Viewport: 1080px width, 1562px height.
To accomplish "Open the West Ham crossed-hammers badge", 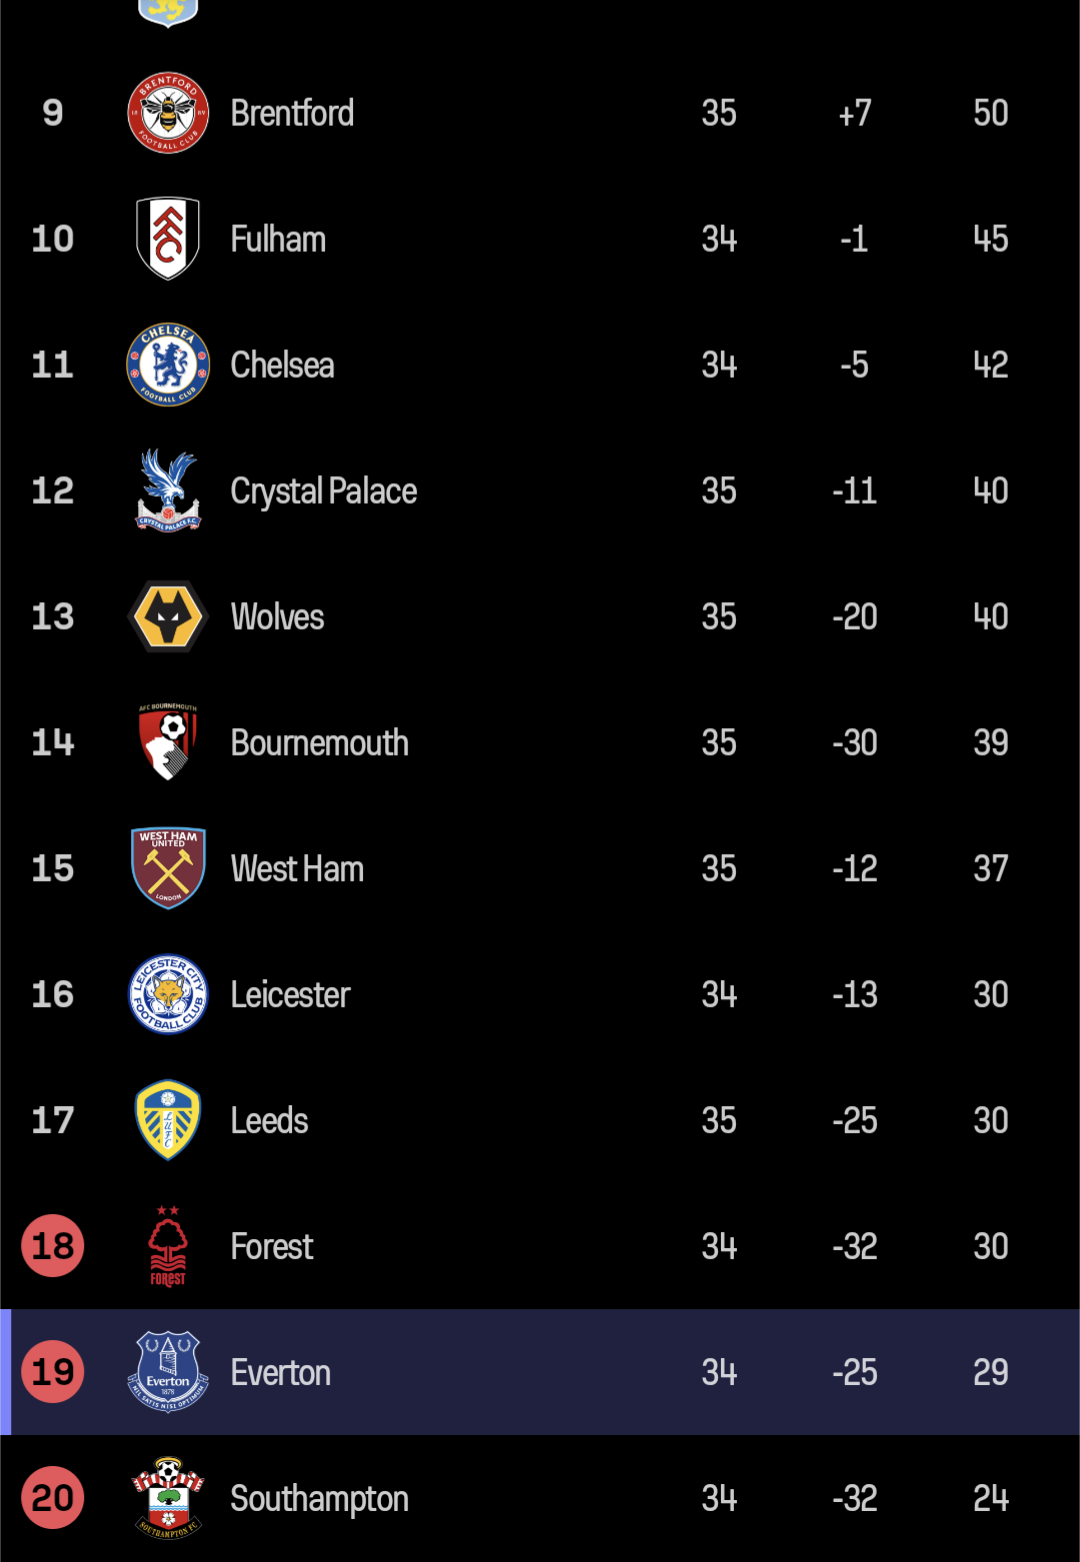I will click(168, 868).
